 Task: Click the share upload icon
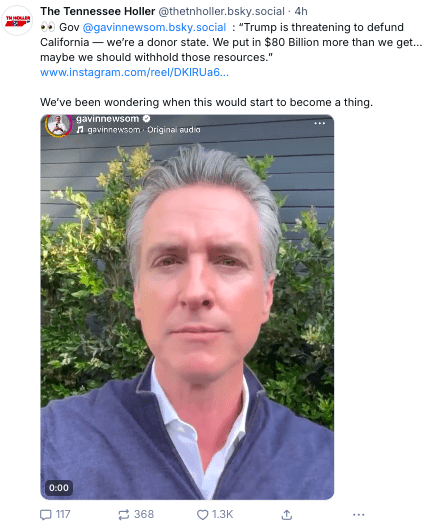(x=286, y=514)
